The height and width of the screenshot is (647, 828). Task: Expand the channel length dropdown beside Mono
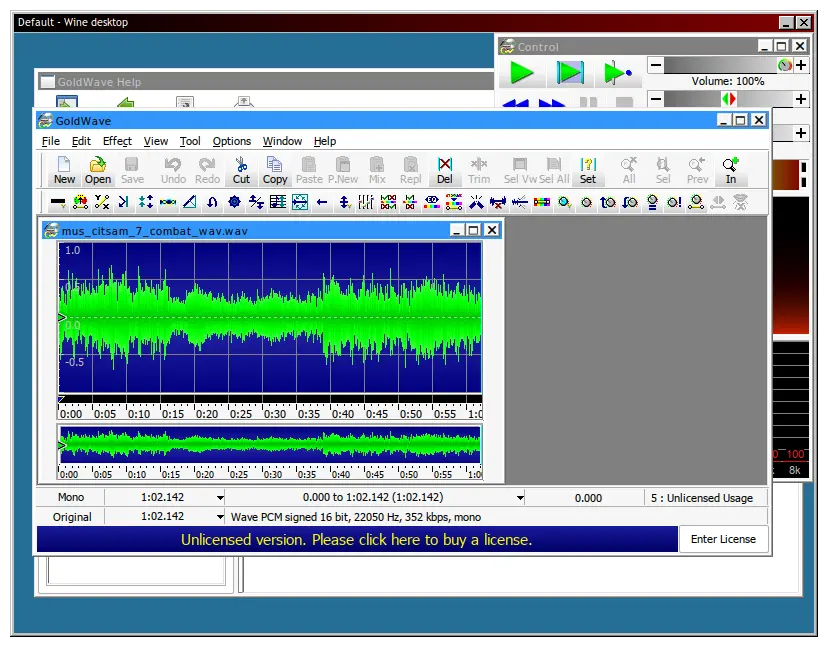(x=220, y=497)
